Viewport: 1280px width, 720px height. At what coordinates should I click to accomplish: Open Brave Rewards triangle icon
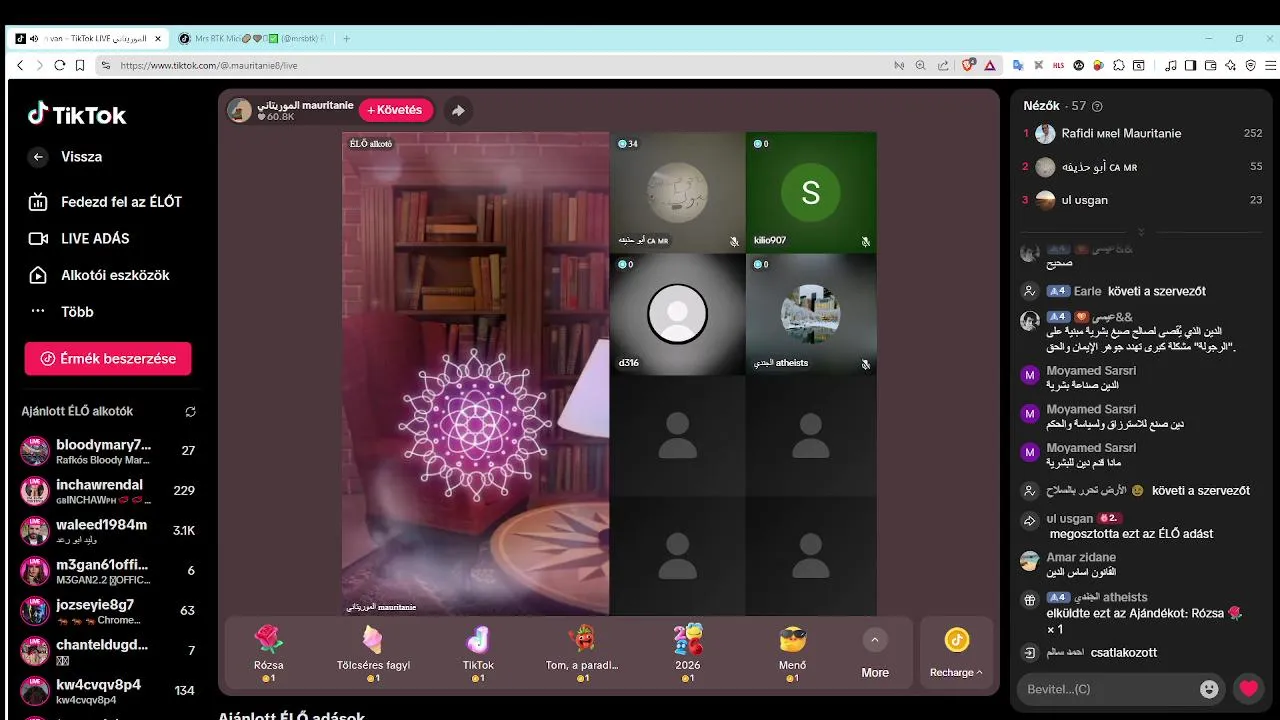(989, 65)
